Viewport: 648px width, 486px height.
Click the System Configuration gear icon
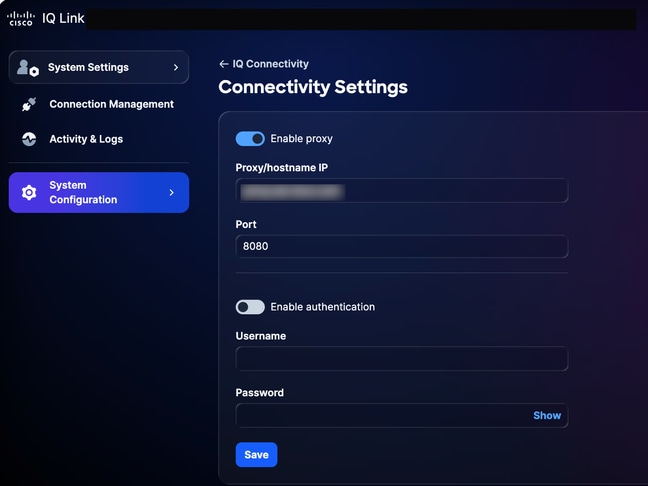pos(29,193)
